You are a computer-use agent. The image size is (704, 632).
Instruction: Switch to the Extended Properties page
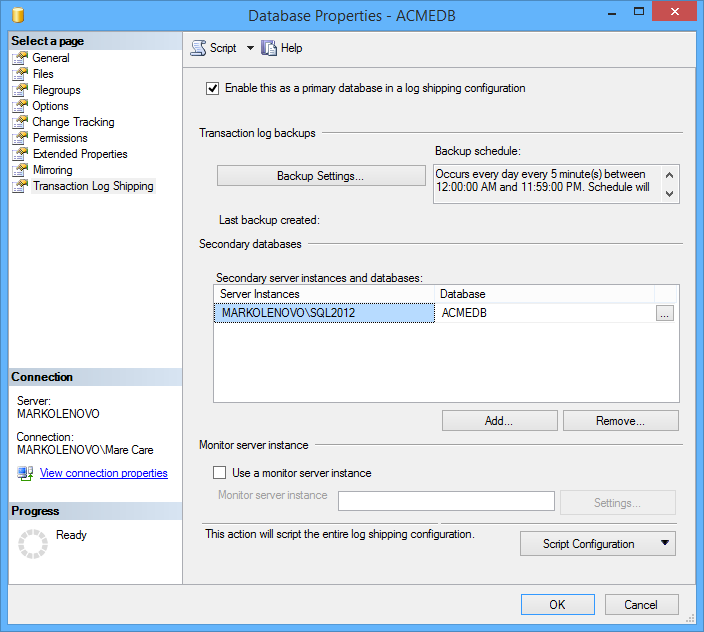[80, 154]
